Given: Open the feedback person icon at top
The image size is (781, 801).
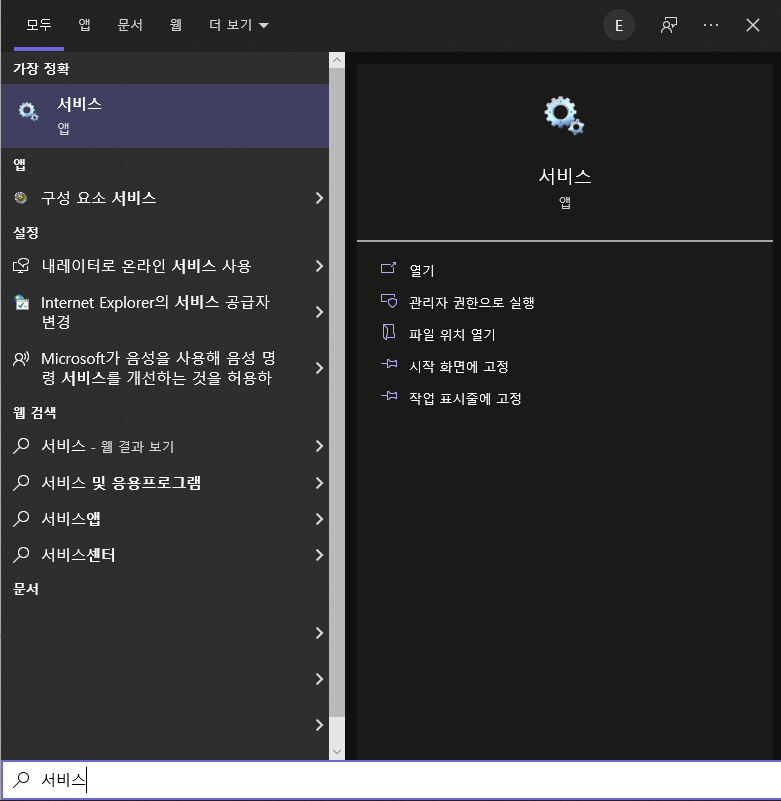Looking at the screenshot, I should click(x=669, y=25).
